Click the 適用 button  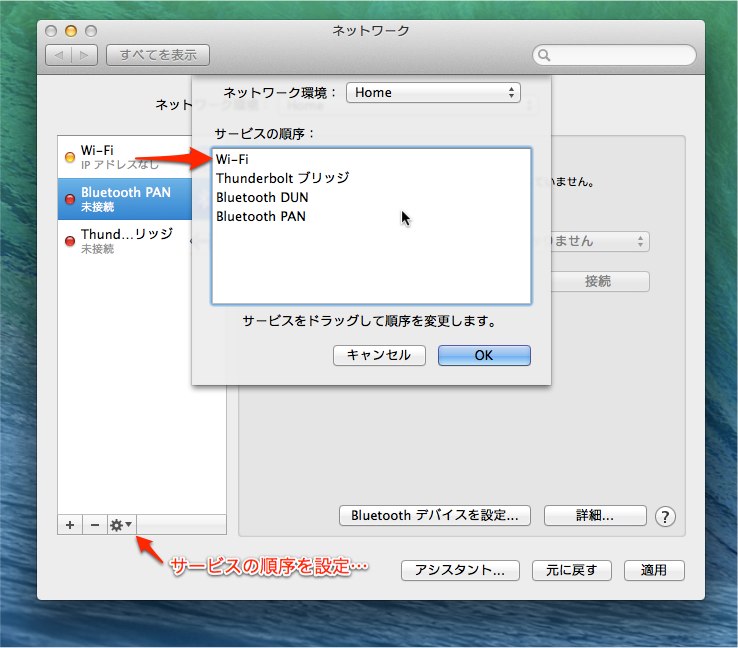[654, 570]
